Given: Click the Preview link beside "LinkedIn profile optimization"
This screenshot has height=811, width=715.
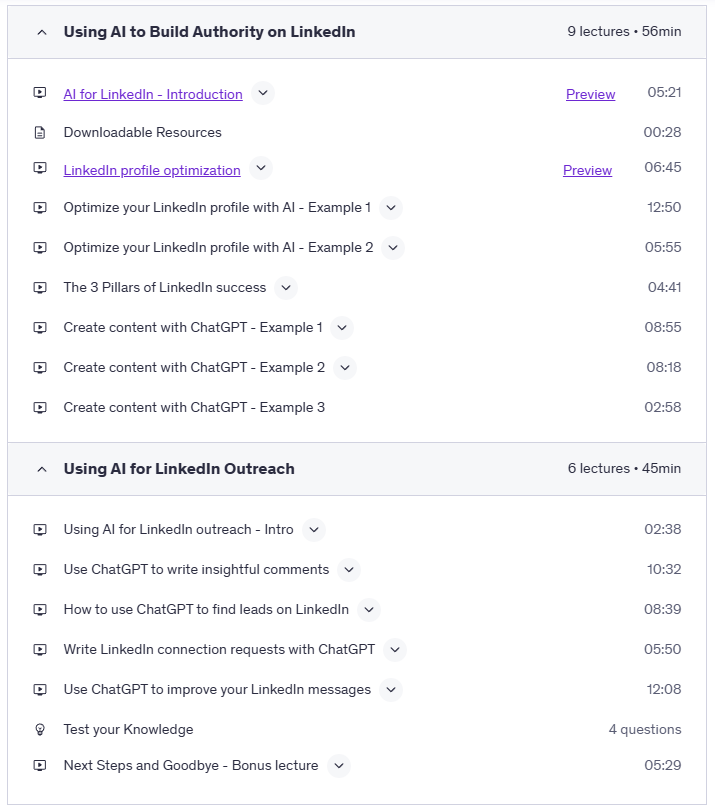Looking at the screenshot, I should (x=587, y=170).
